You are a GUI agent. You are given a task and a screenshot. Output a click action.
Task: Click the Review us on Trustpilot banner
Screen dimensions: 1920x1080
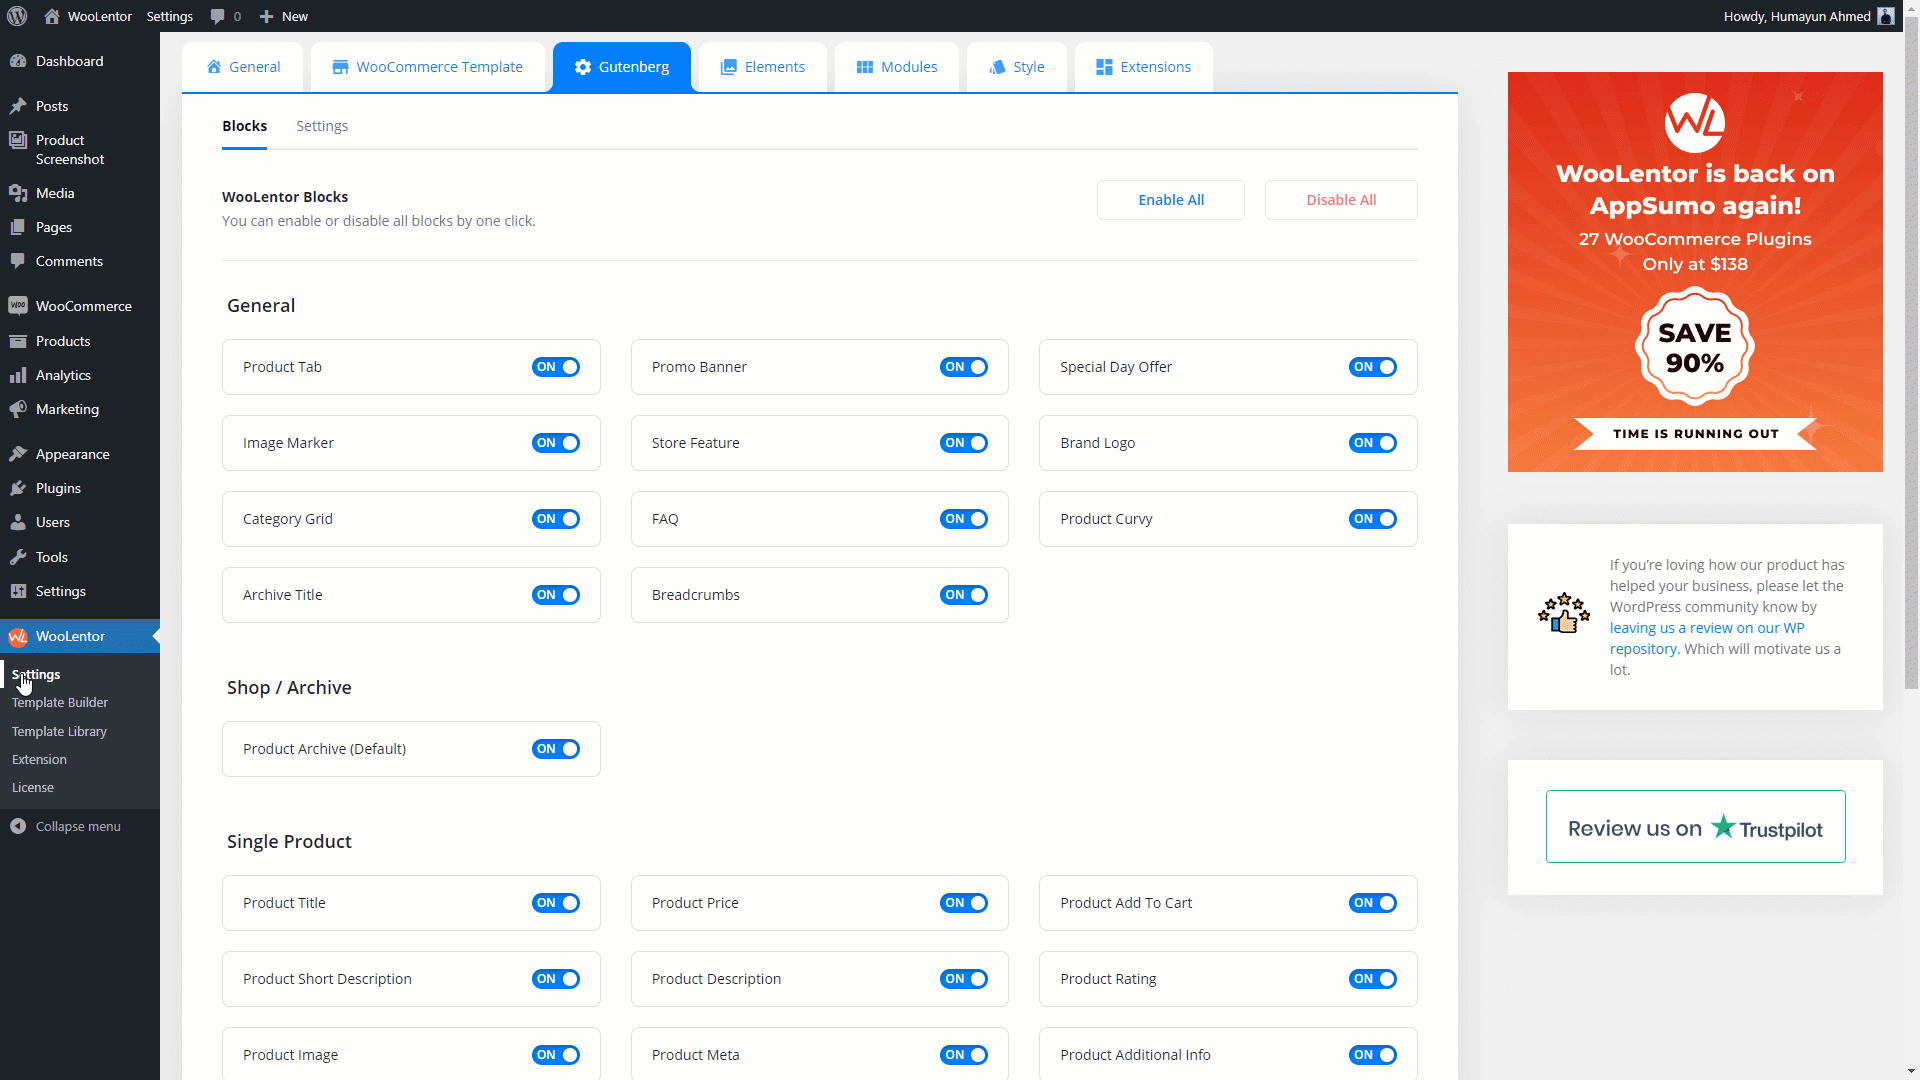(1695, 827)
